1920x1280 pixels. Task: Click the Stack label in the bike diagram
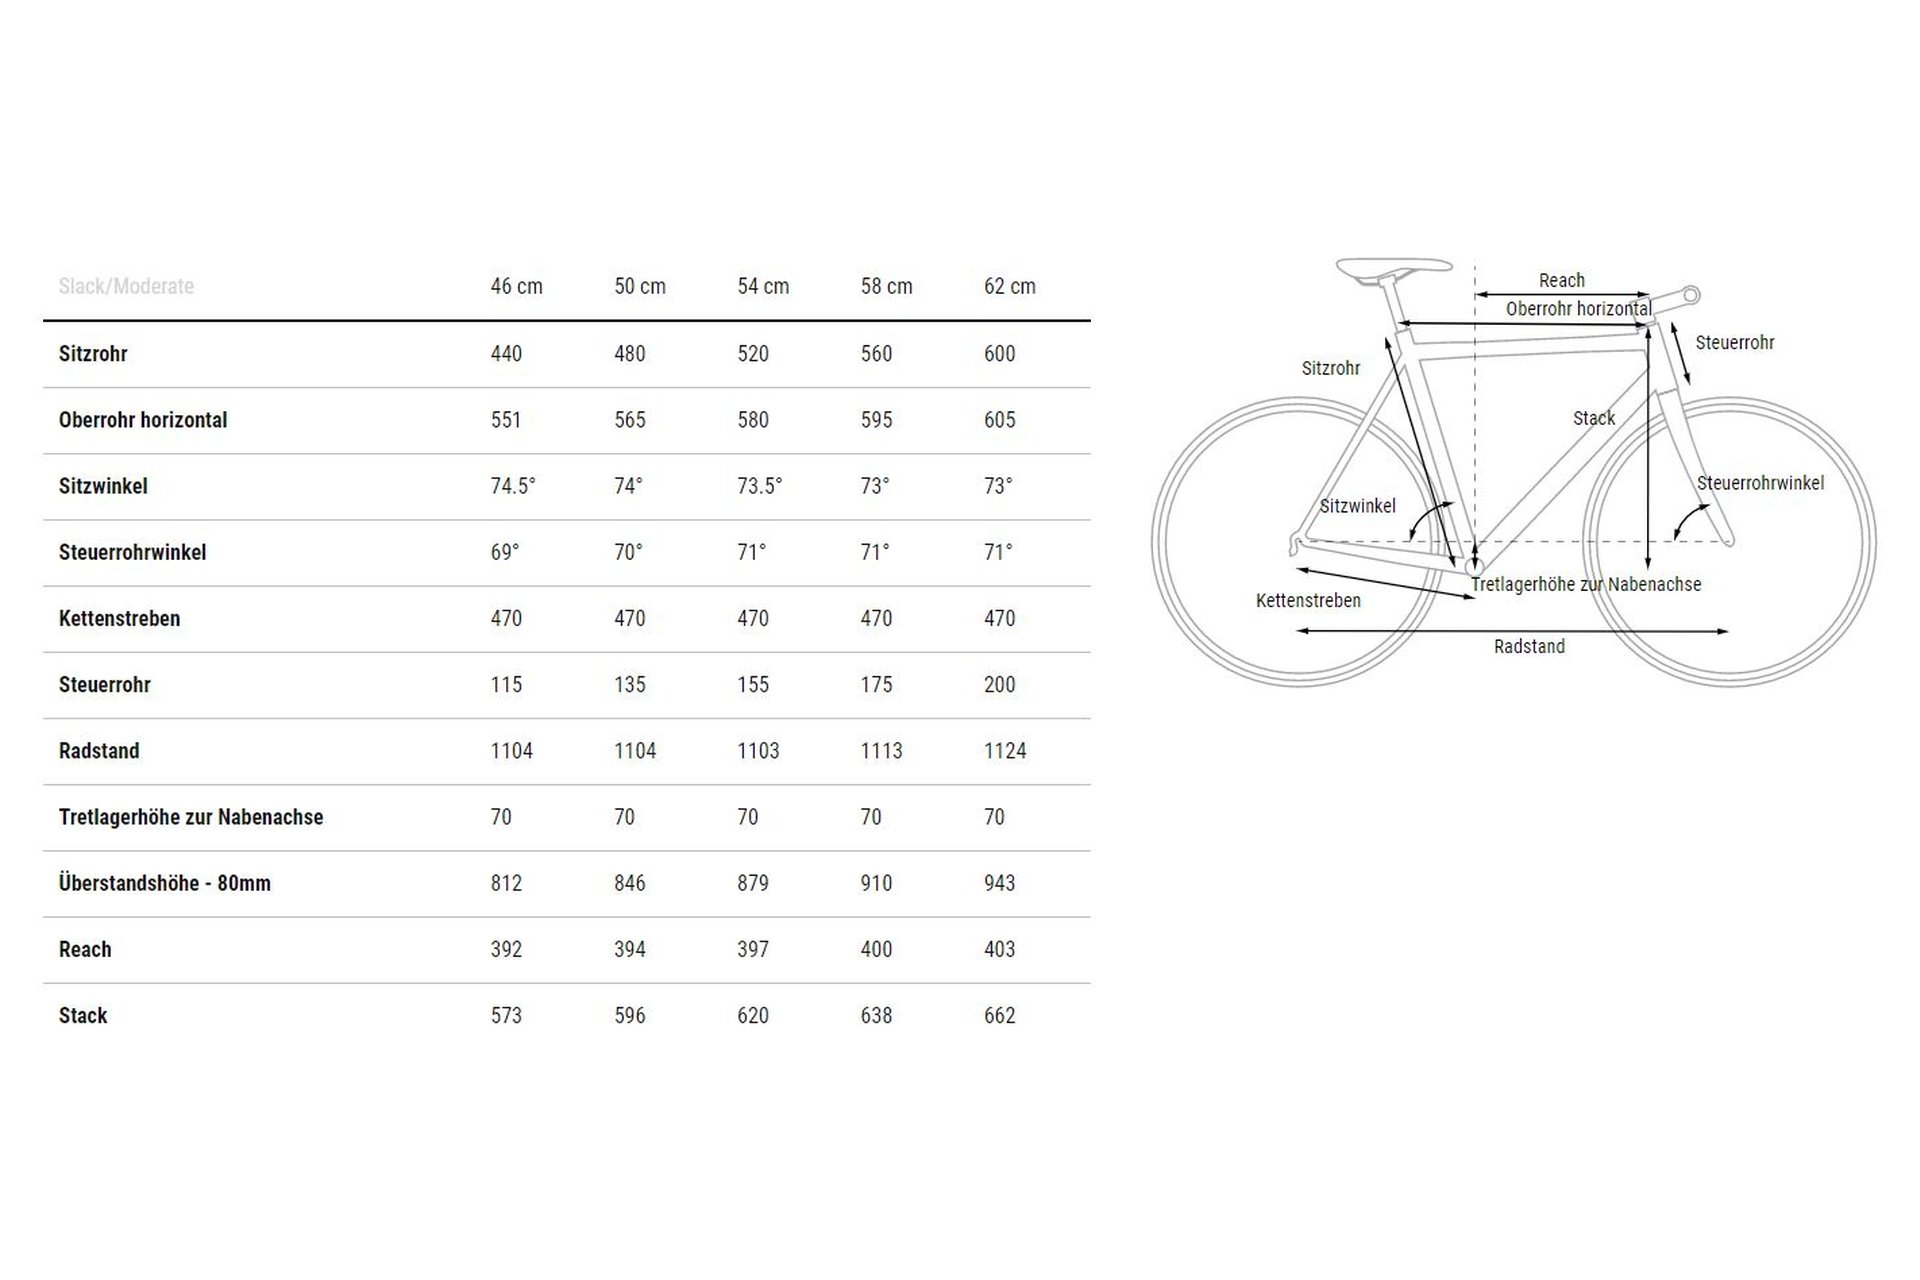1593,418
